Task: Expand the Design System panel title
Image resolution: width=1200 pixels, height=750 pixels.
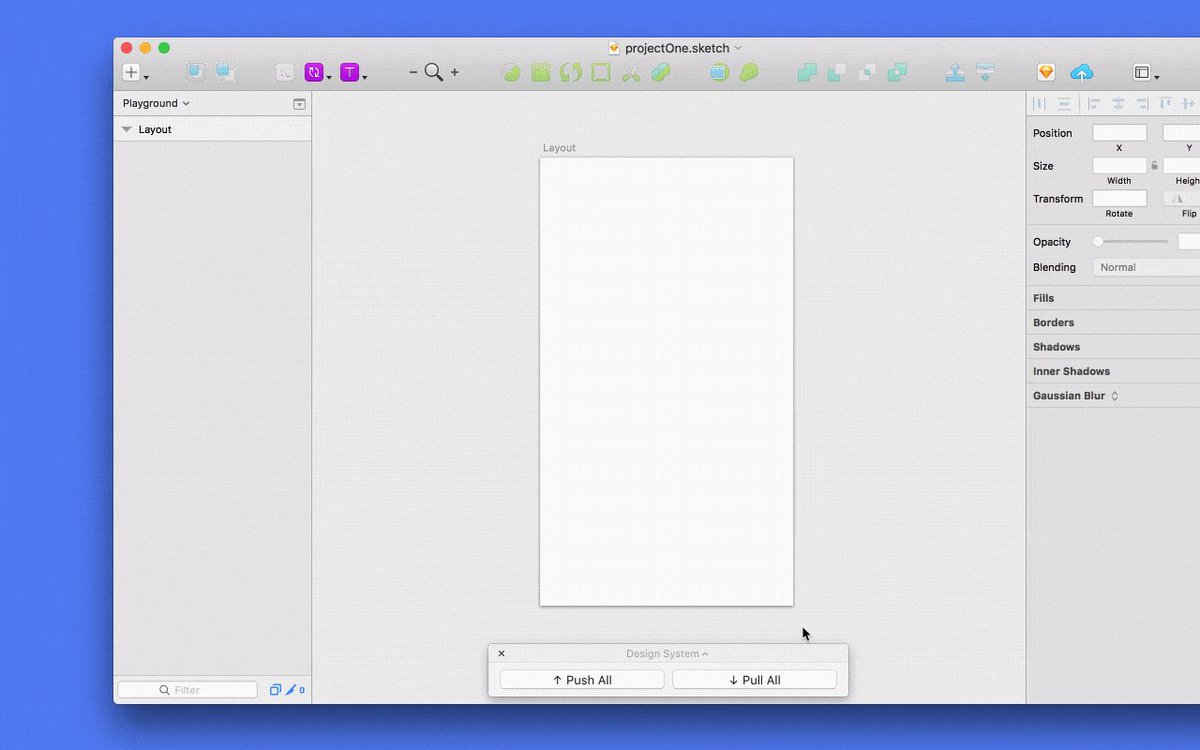Action: click(x=667, y=654)
